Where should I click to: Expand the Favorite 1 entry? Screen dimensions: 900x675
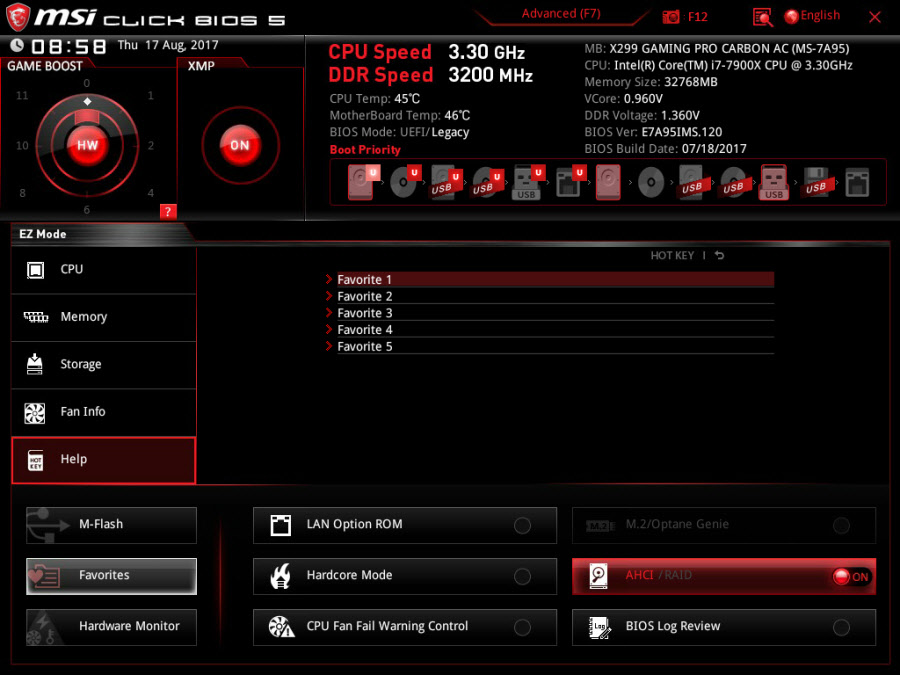365,280
